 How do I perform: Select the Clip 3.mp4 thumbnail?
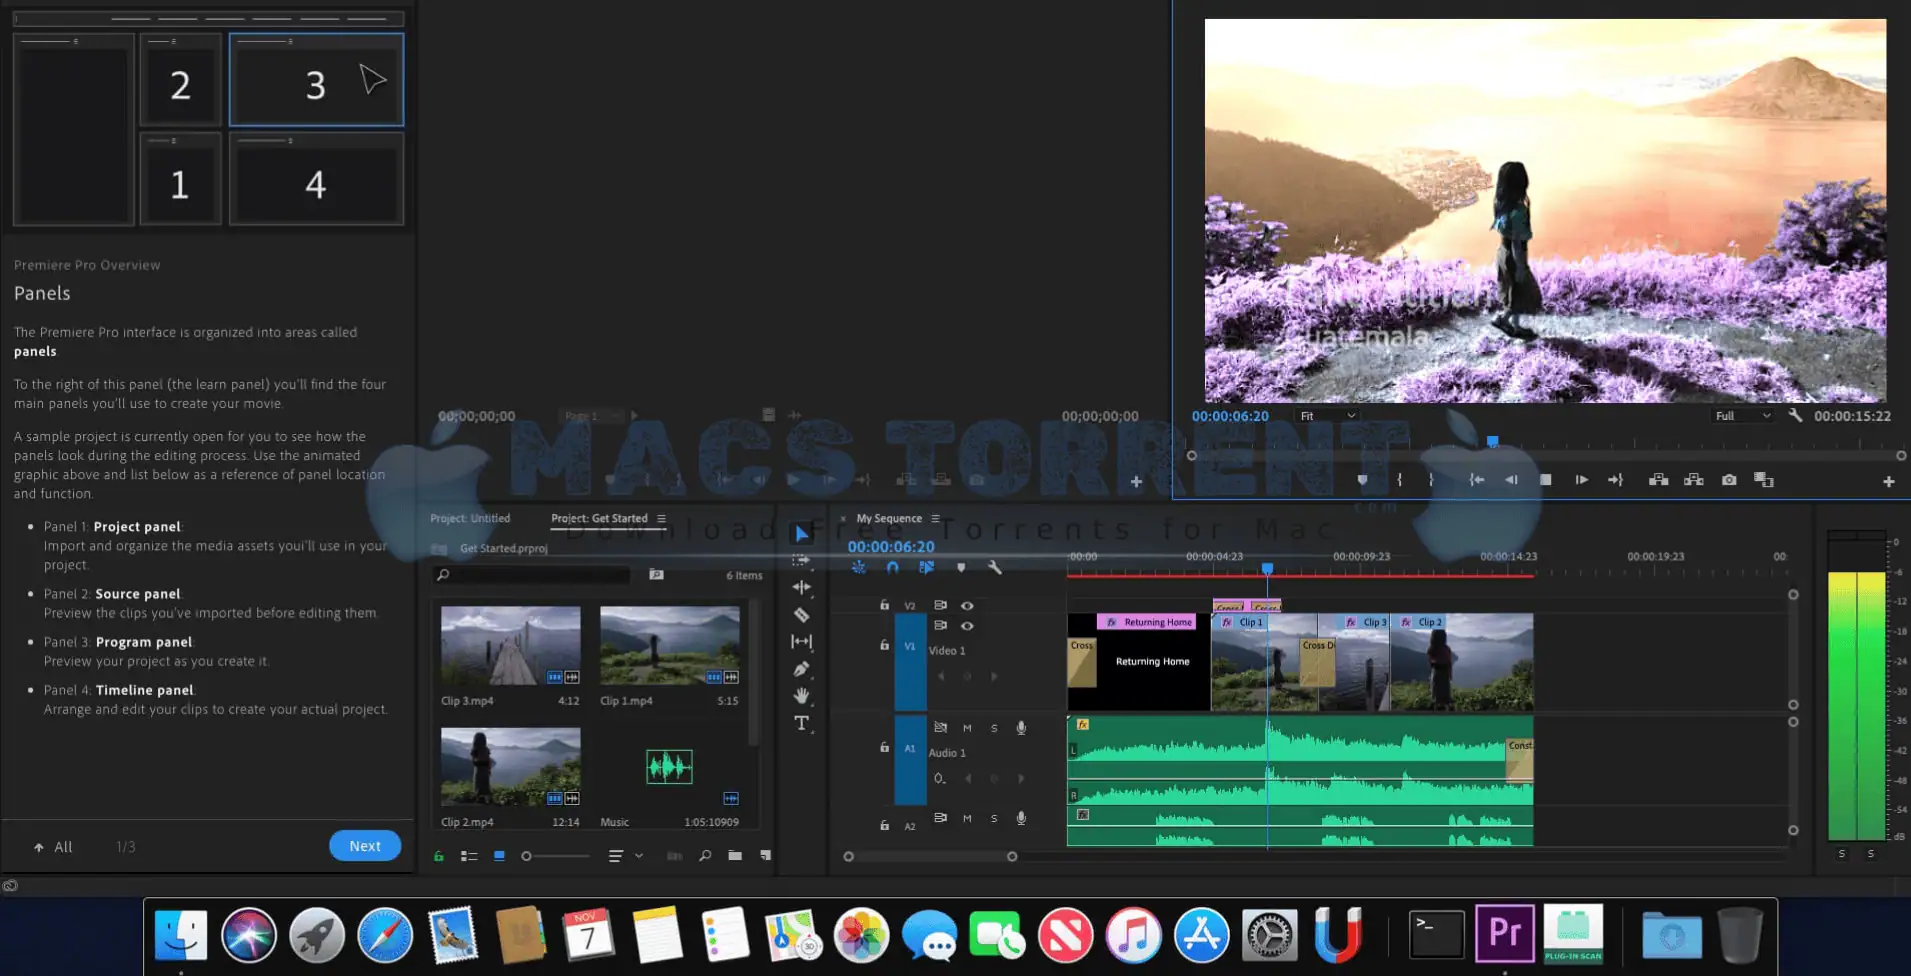tap(510, 645)
